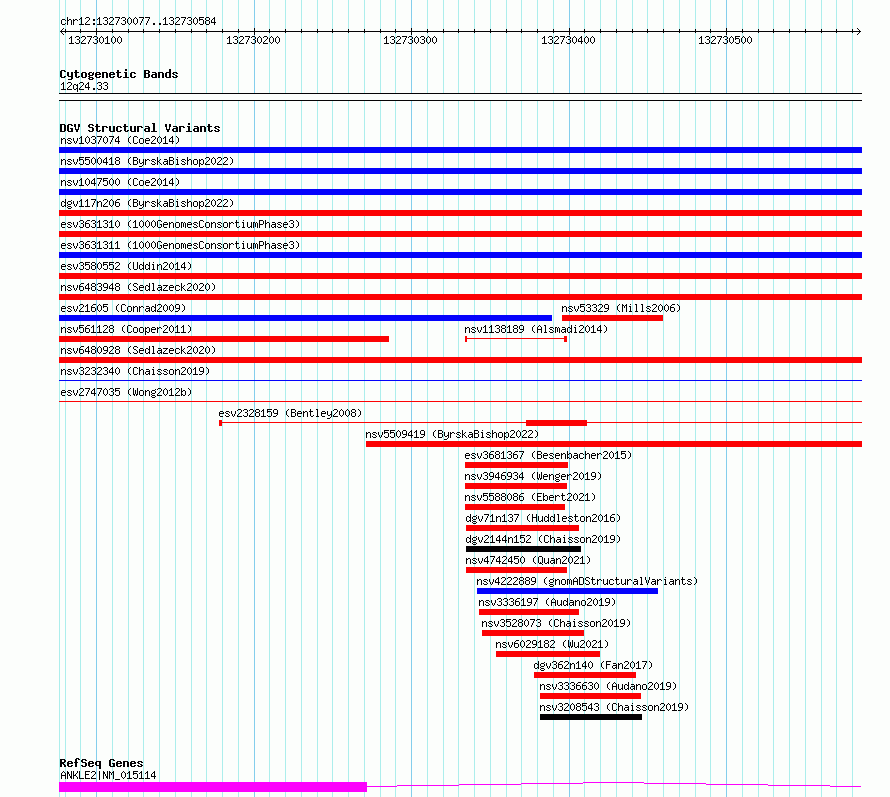Click dgv2144n152 (Chaisson2019) label

click(543, 539)
